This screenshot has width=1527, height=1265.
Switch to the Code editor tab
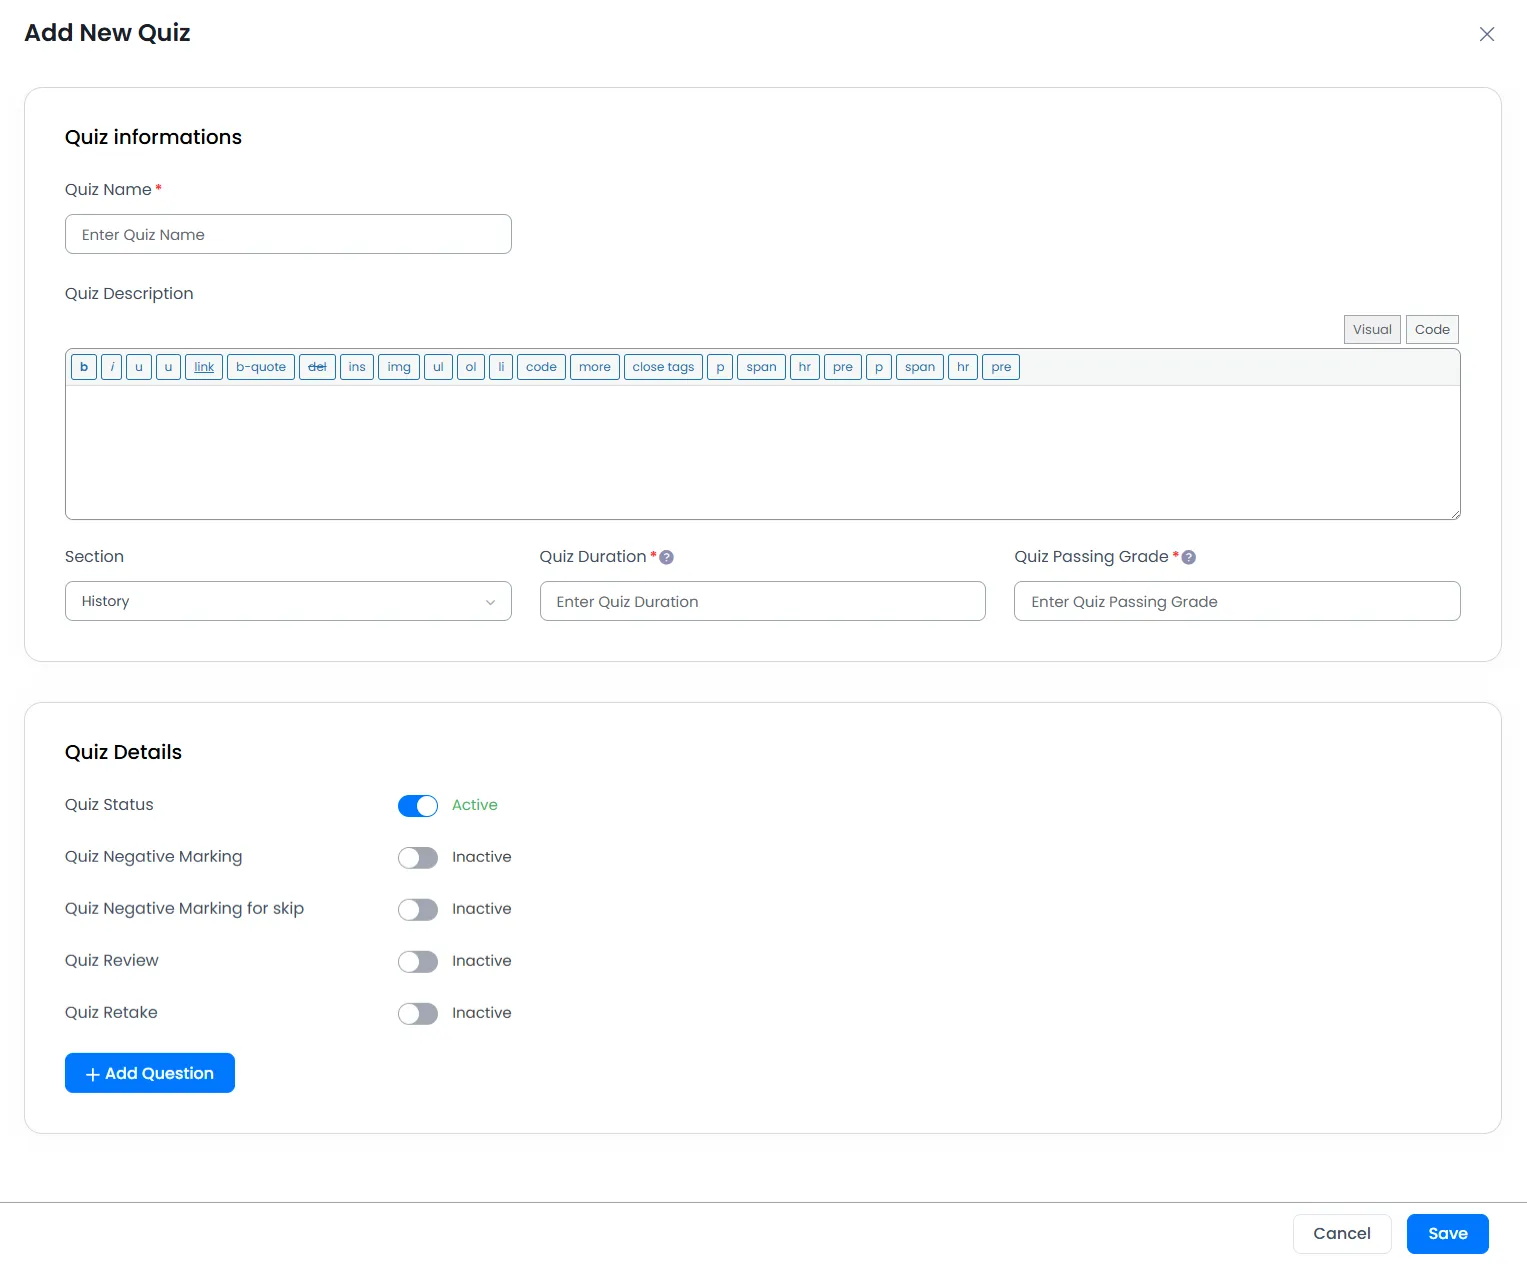point(1432,330)
